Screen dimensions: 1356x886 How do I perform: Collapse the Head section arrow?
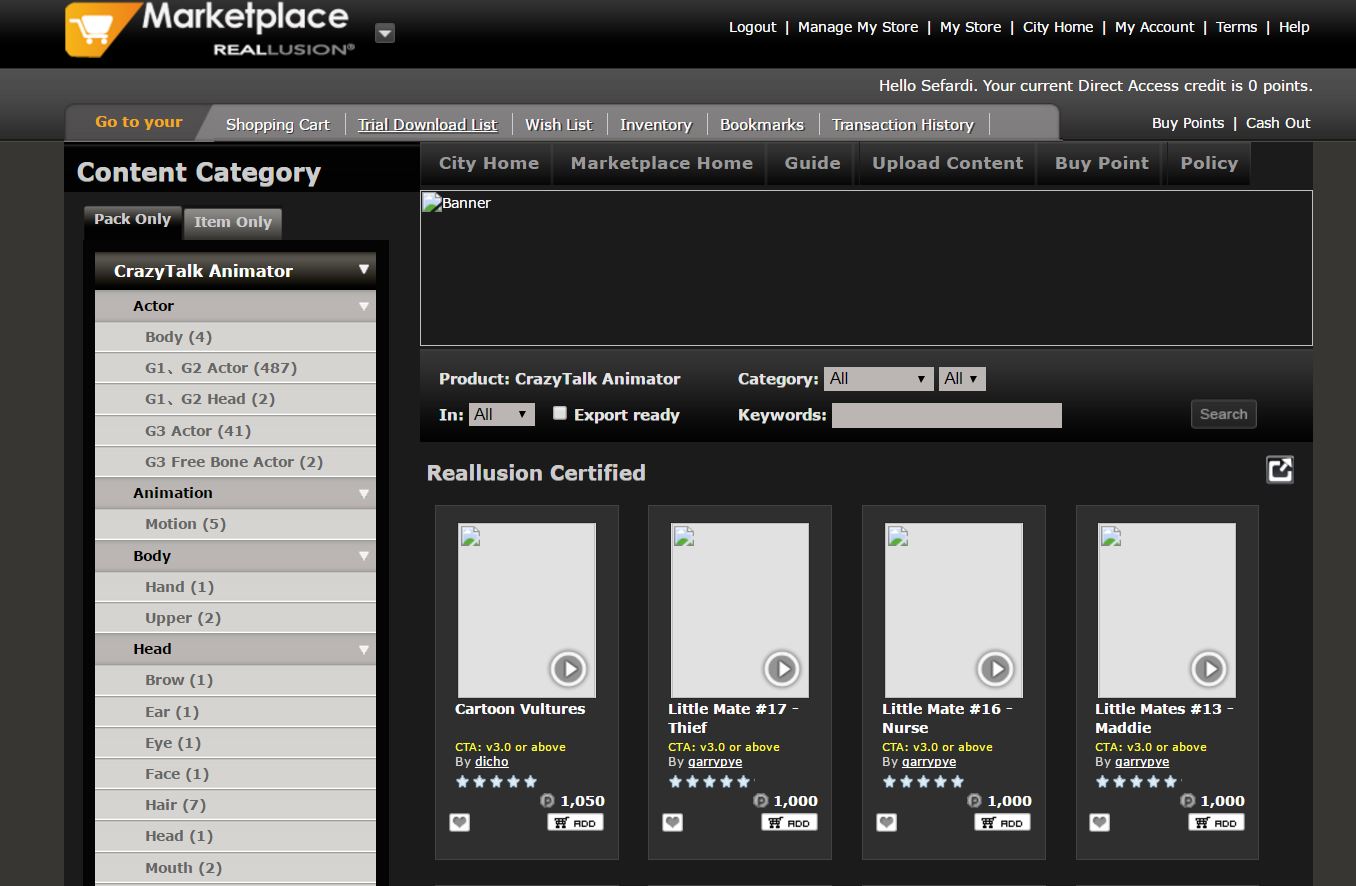pos(364,649)
